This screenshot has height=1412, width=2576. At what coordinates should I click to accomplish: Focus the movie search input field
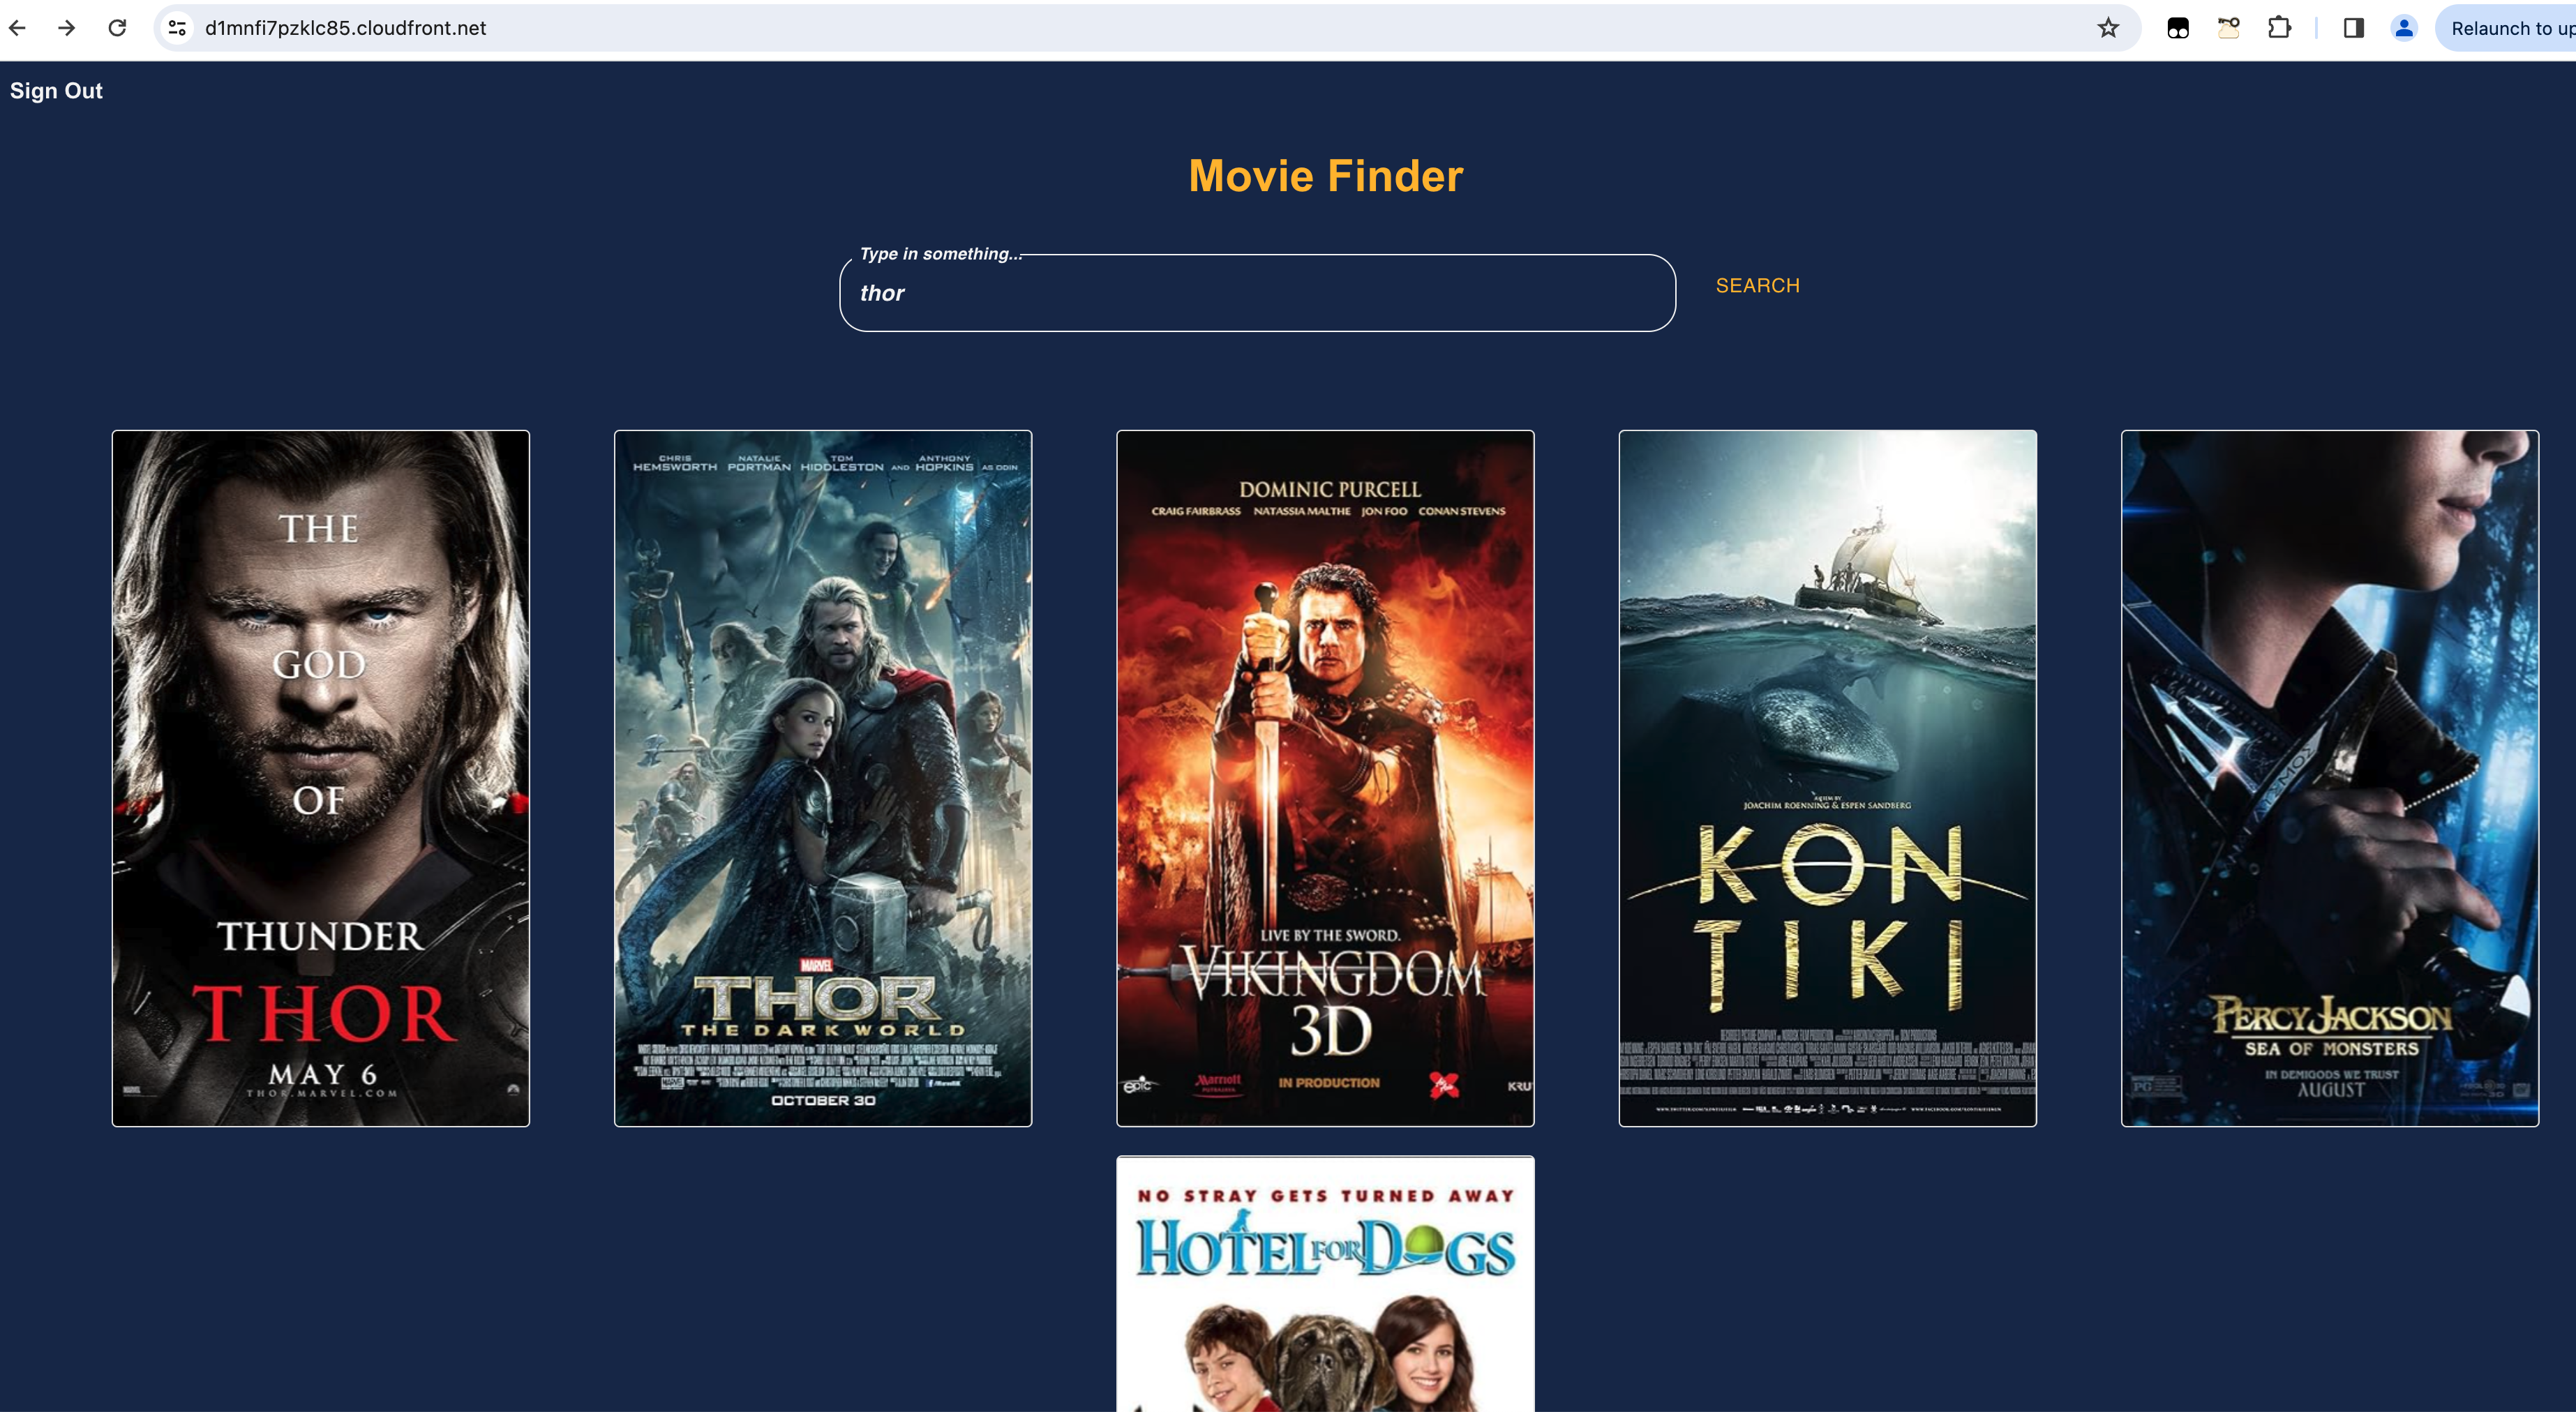[x=1256, y=293]
